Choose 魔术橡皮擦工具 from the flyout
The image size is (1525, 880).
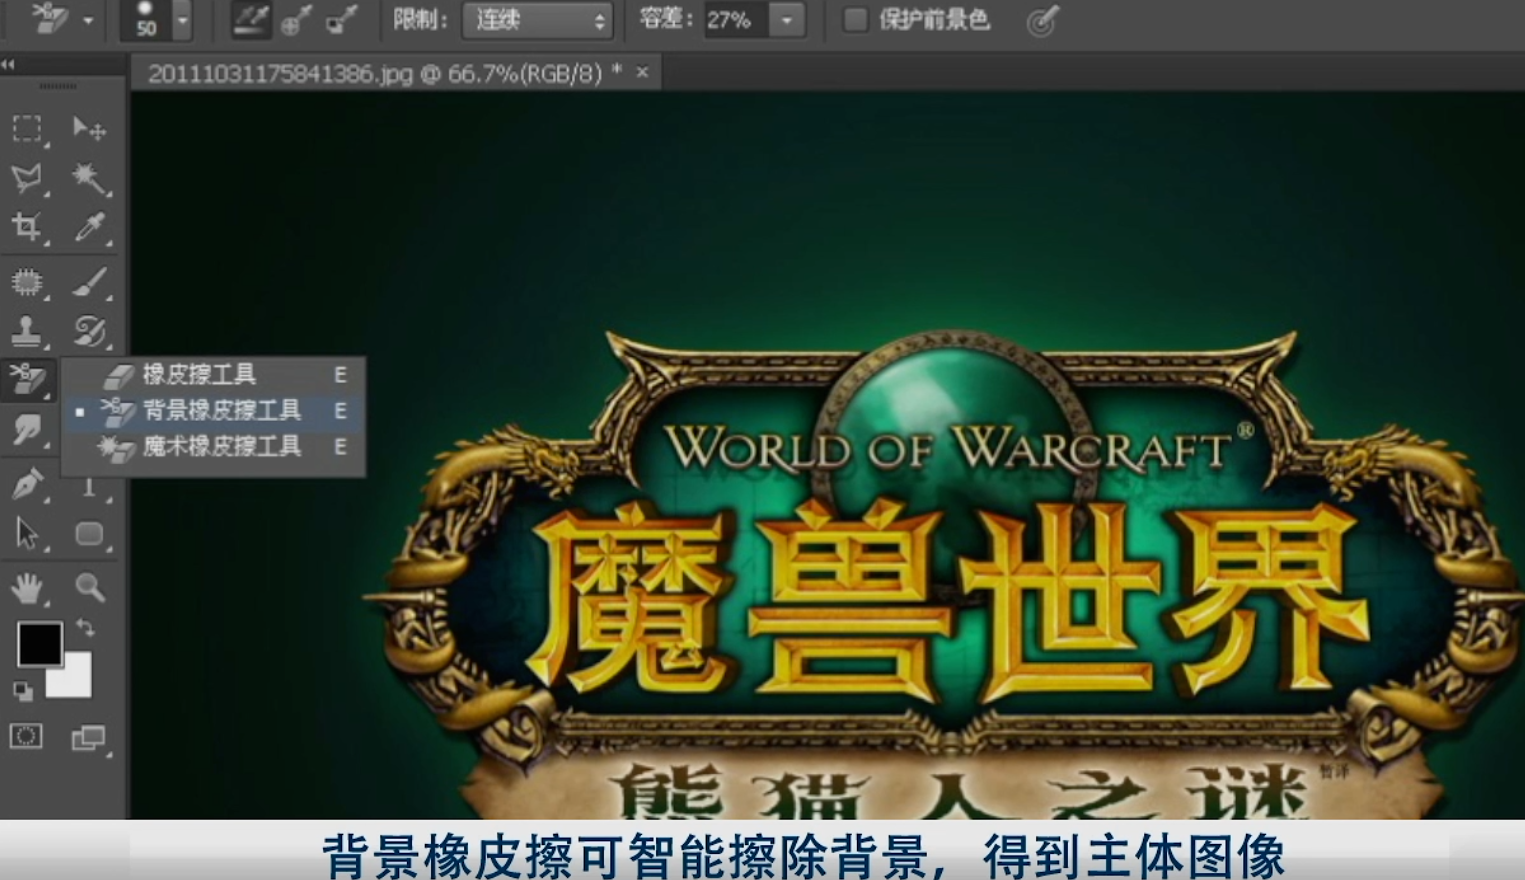[x=212, y=446]
